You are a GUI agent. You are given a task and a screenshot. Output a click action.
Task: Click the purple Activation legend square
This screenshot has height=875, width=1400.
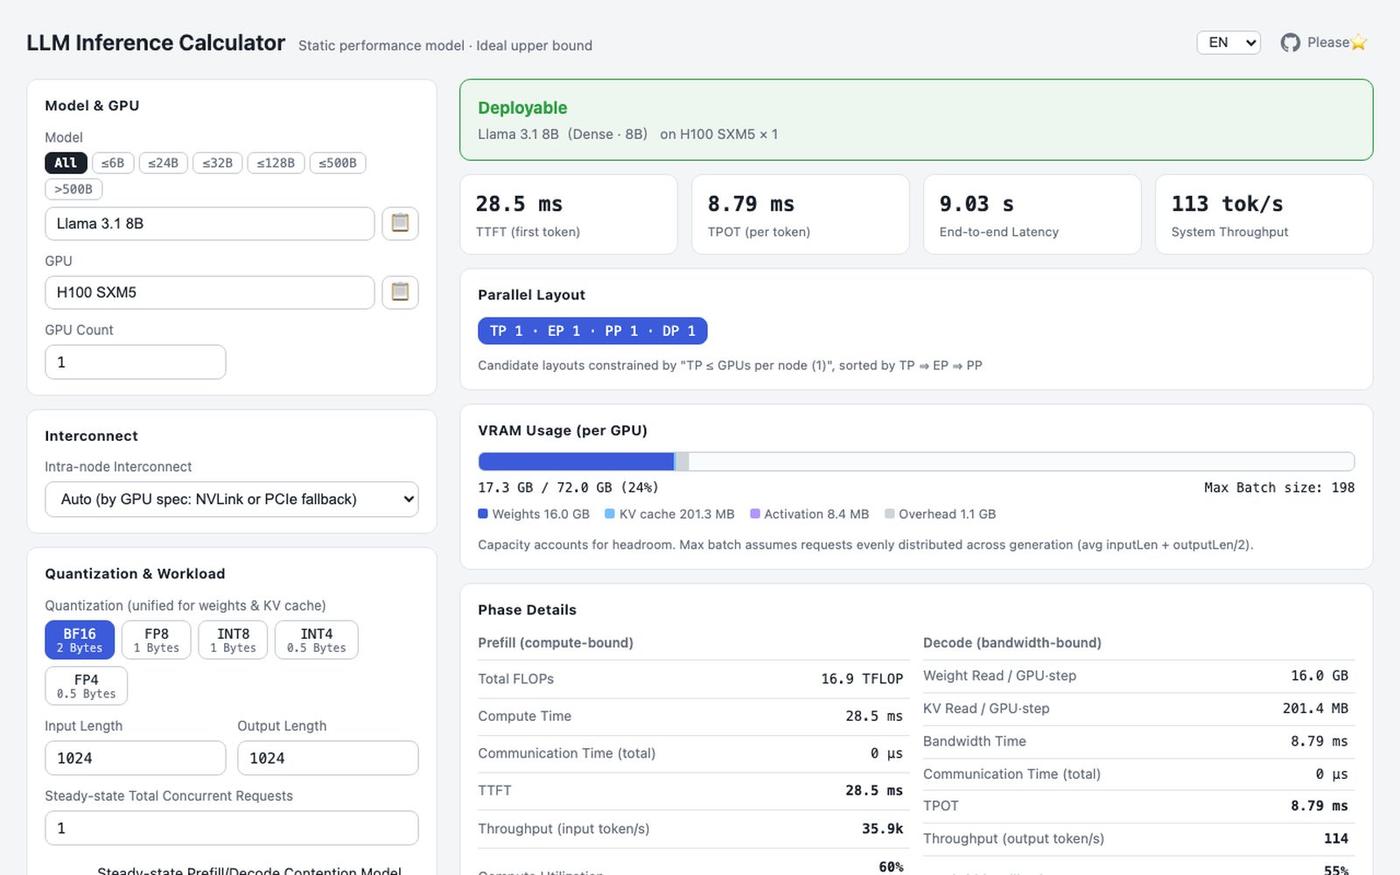pos(755,514)
